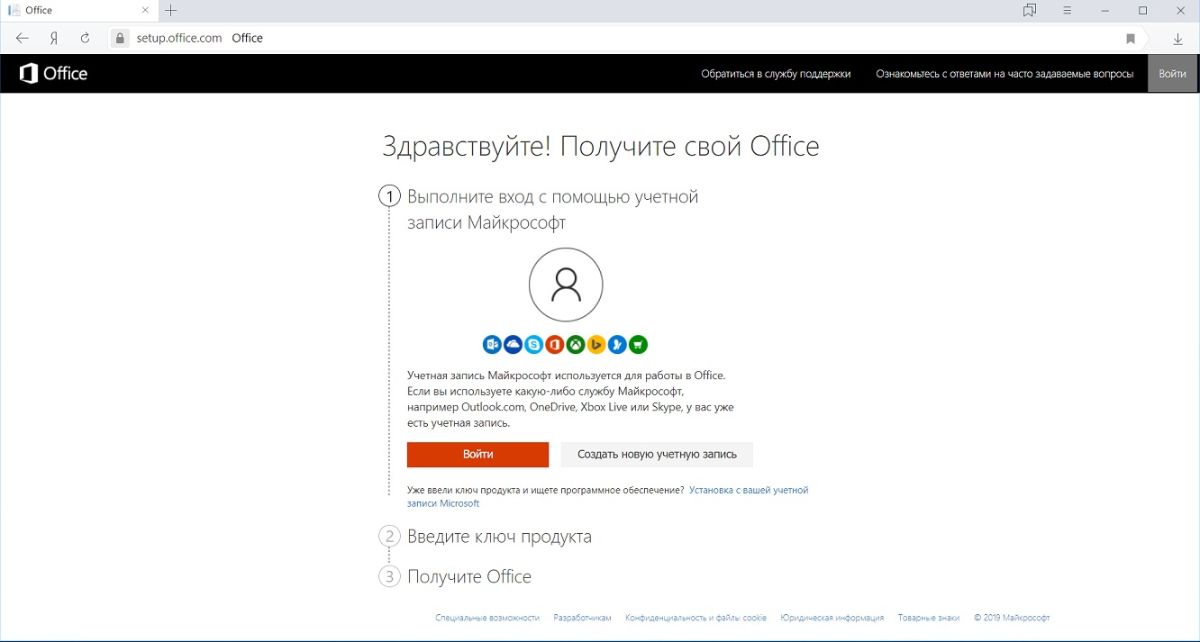Open Yandex home via the Я button
This screenshot has height=642, width=1200.
pyautogui.click(x=53, y=38)
